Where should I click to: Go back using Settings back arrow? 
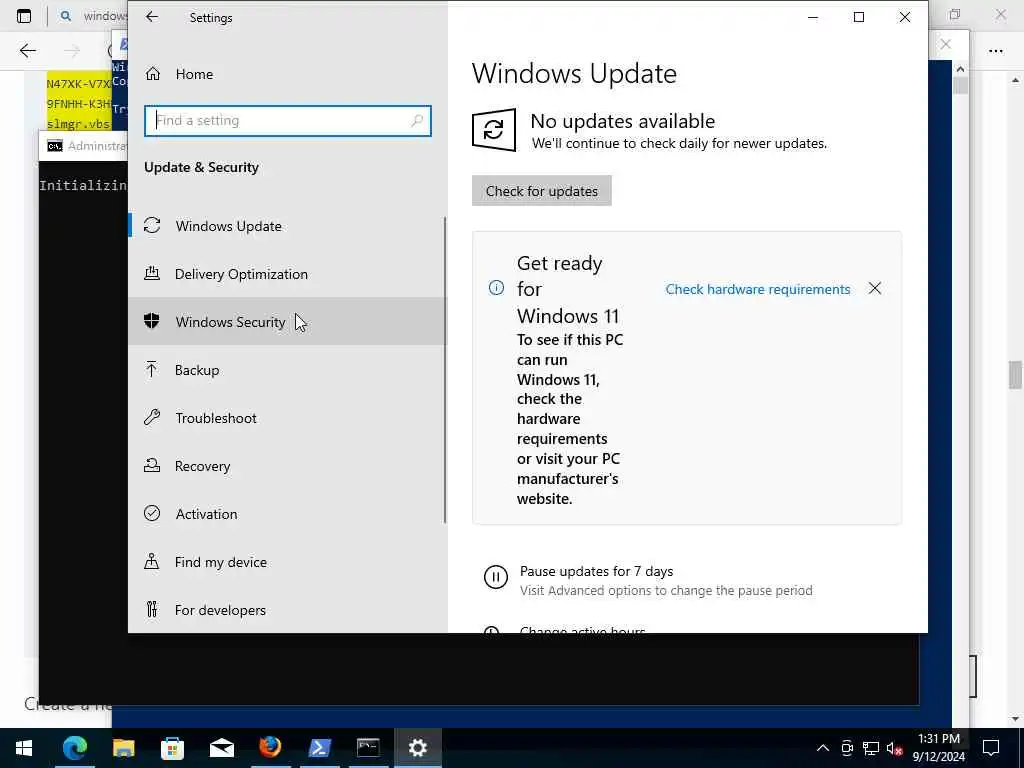click(152, 17)
